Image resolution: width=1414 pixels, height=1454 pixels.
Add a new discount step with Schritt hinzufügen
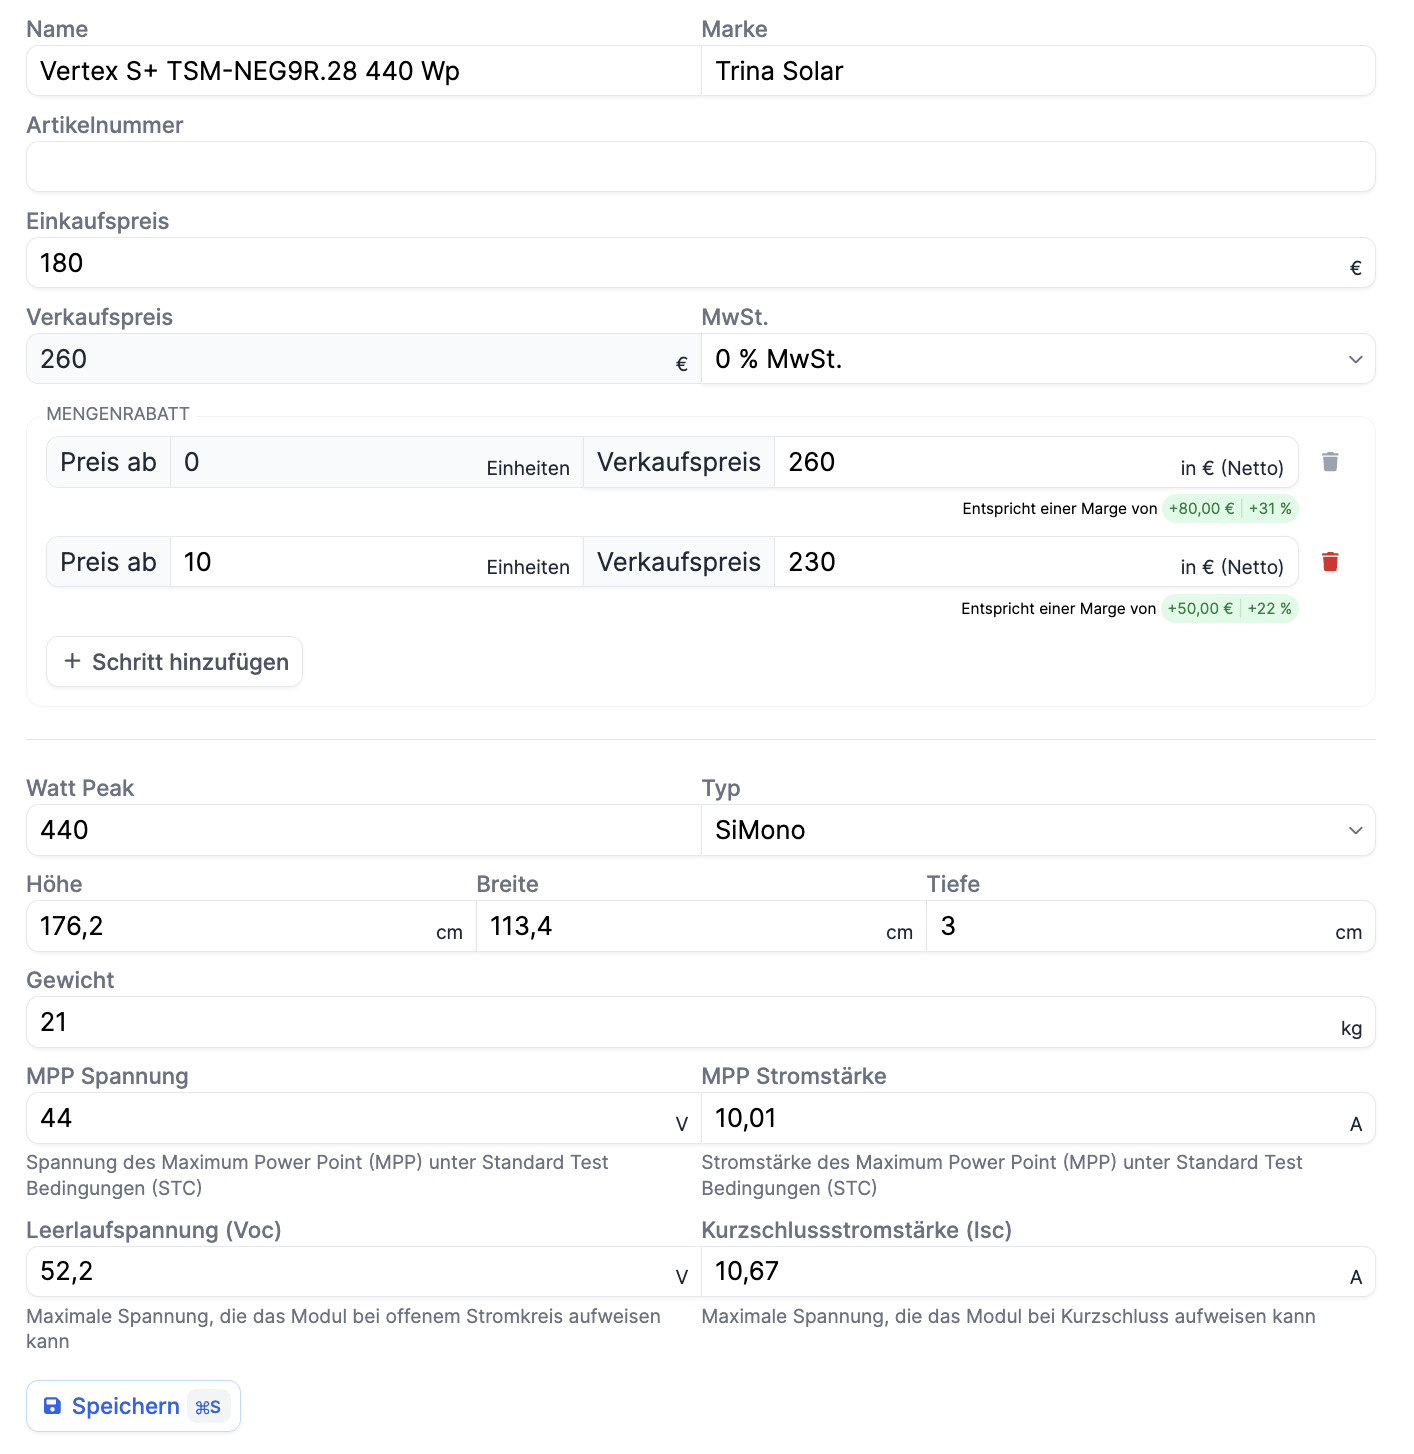[x=175, y=662]
